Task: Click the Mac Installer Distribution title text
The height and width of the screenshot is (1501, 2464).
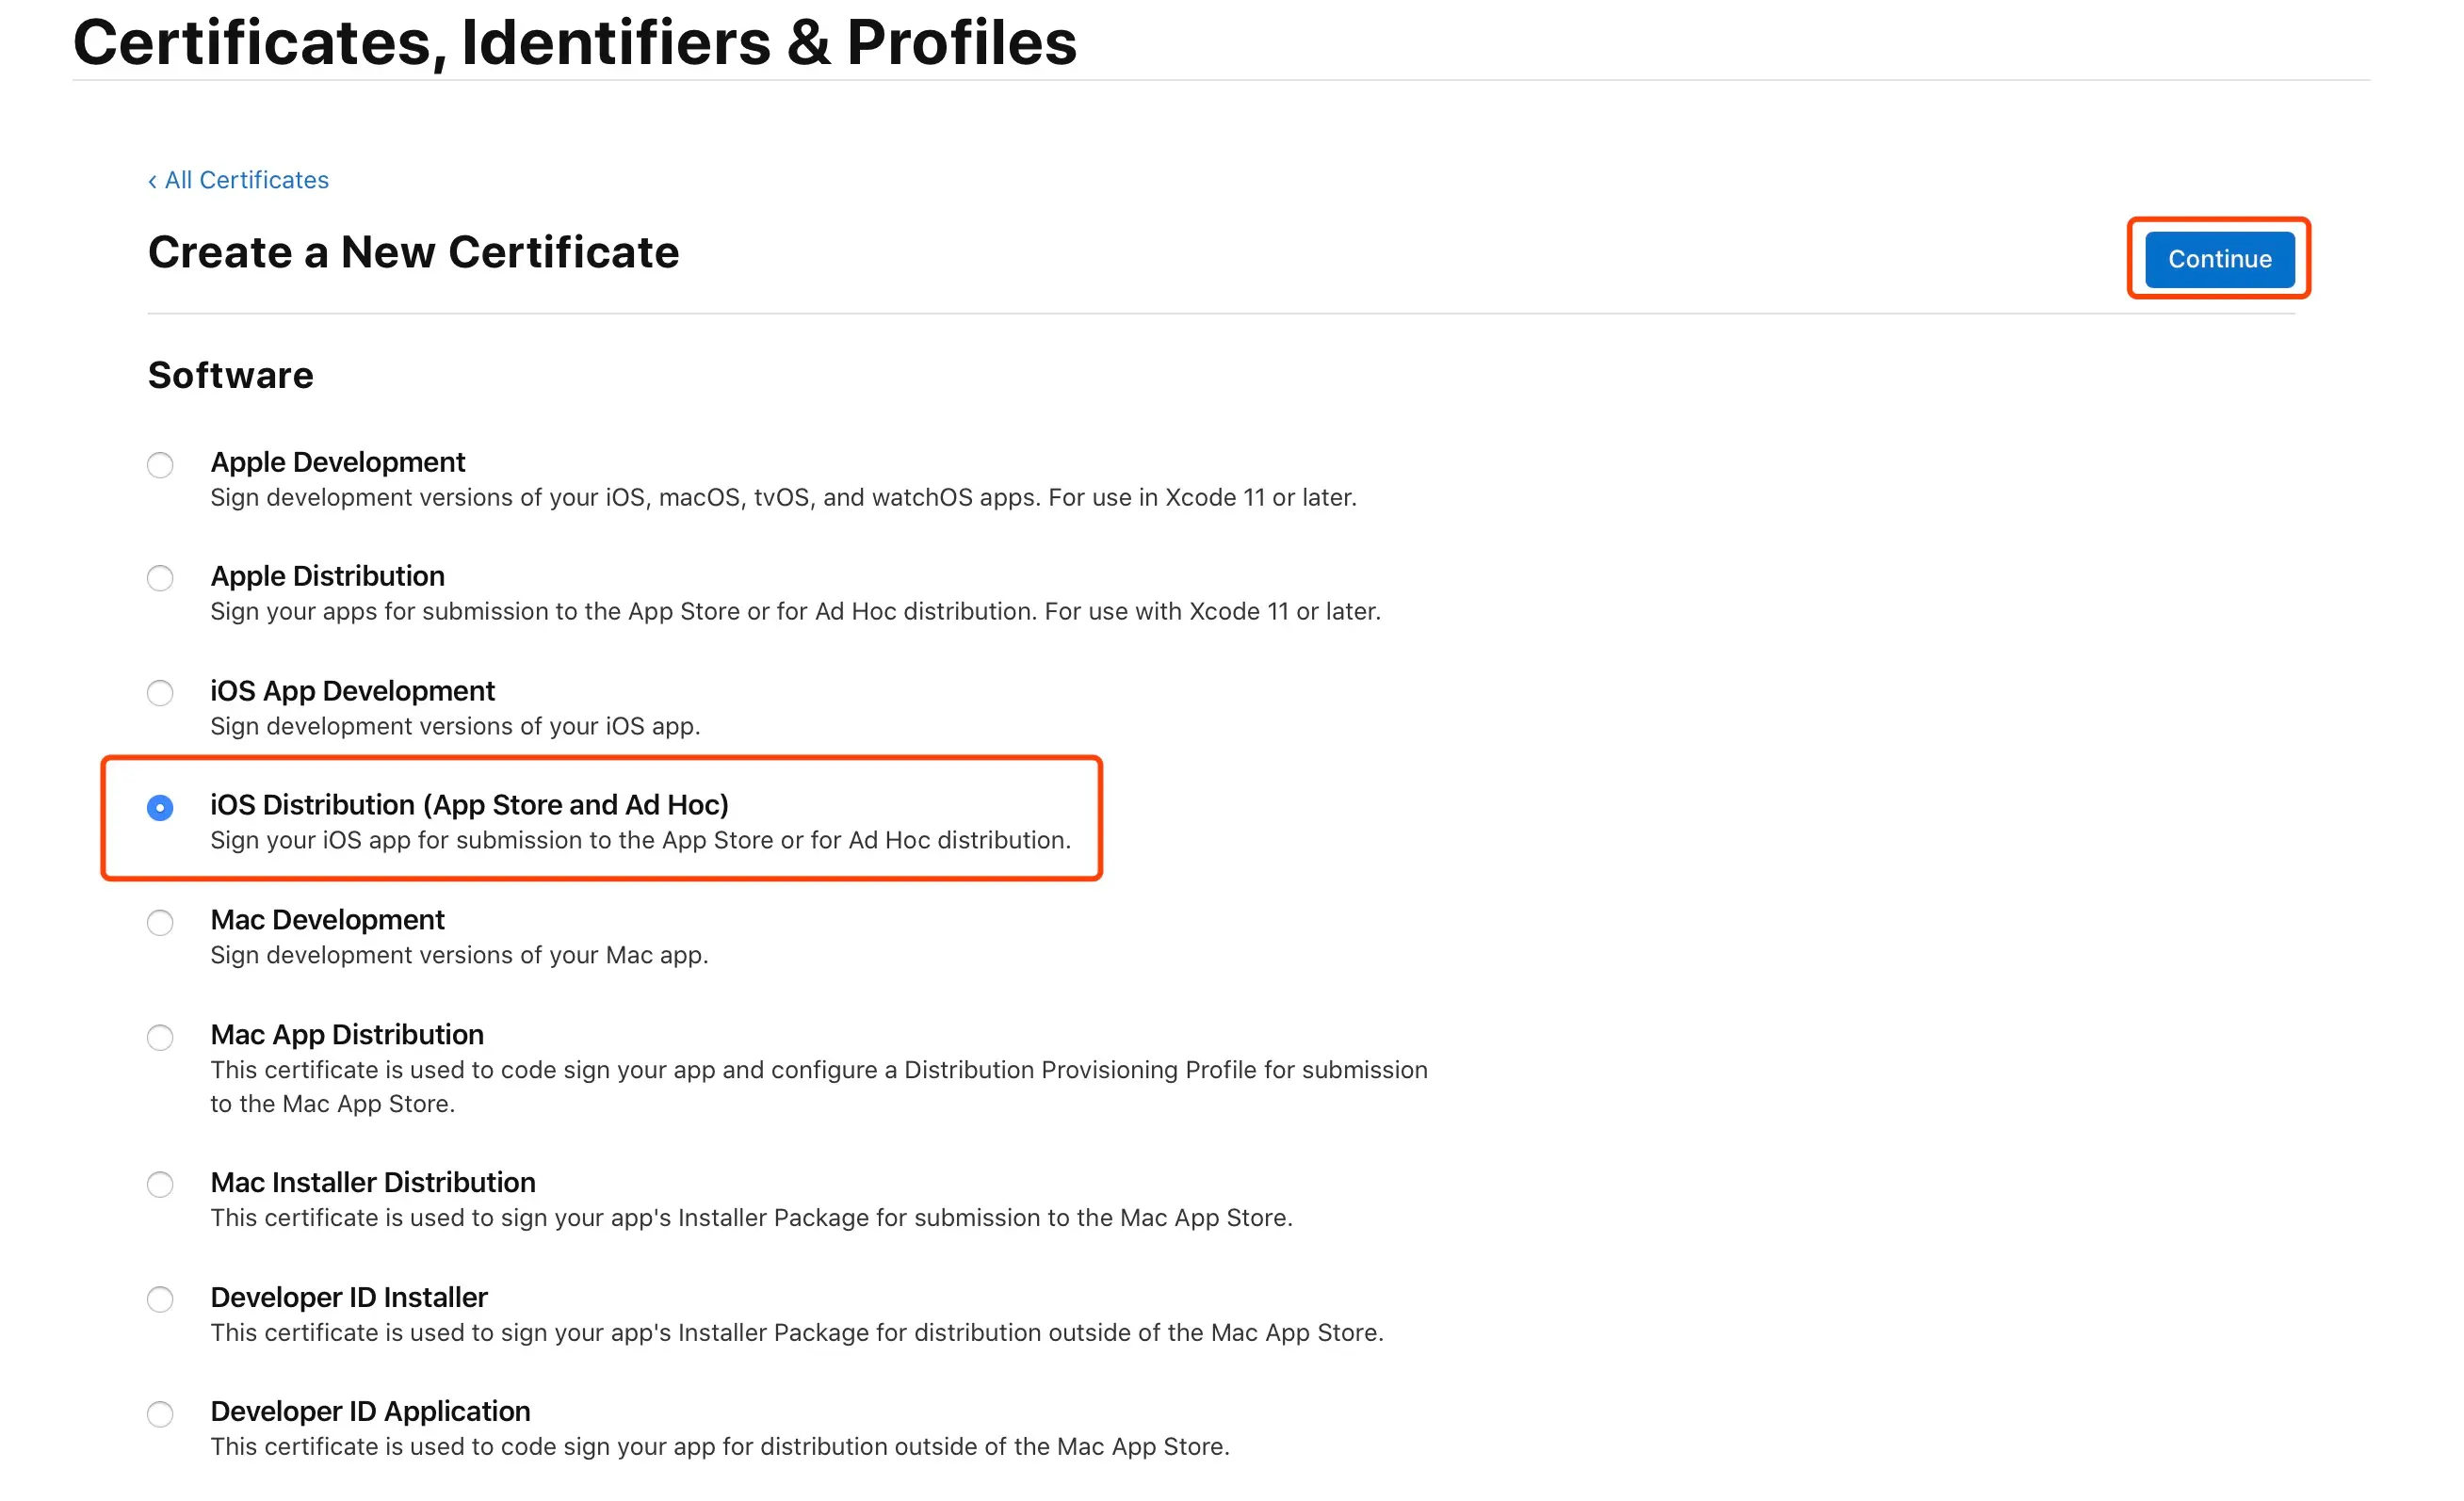Action: point(372,1182)
